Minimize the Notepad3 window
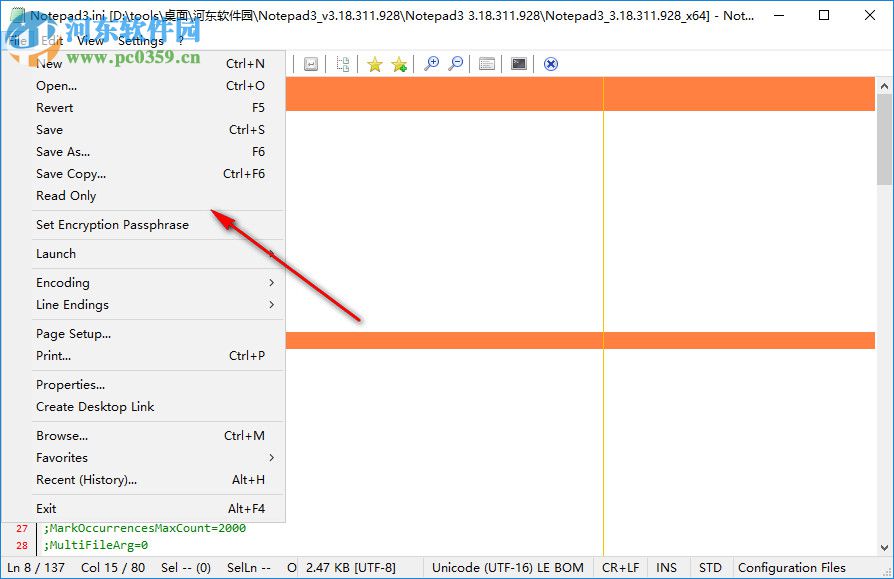894x579 pixels. click(x=779, y=15)
